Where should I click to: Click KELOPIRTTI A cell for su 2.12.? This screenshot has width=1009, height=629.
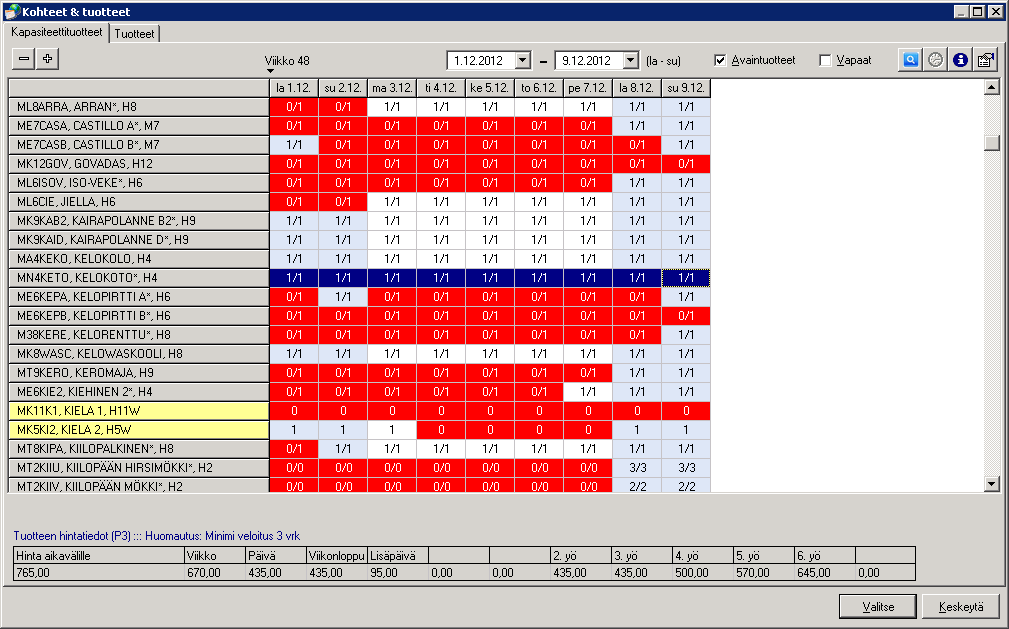pyautogui.click(x=343, y=297)
